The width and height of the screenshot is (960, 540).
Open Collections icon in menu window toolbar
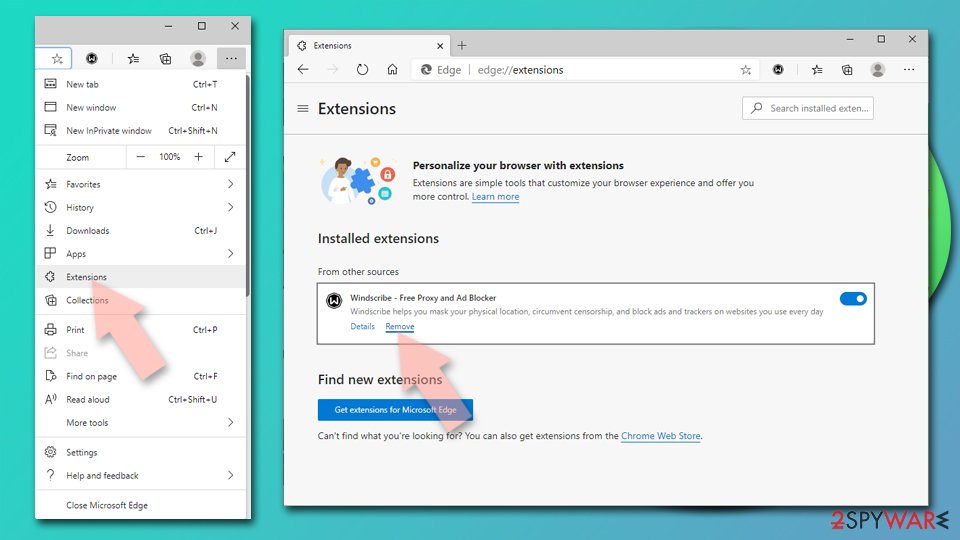coord(165,59)
